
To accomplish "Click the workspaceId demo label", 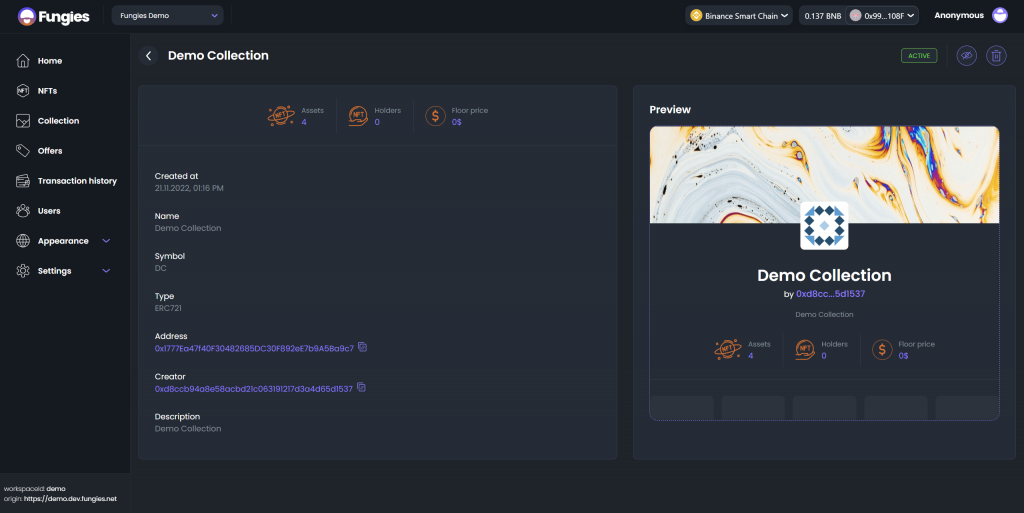I will [x=35, y=488].
